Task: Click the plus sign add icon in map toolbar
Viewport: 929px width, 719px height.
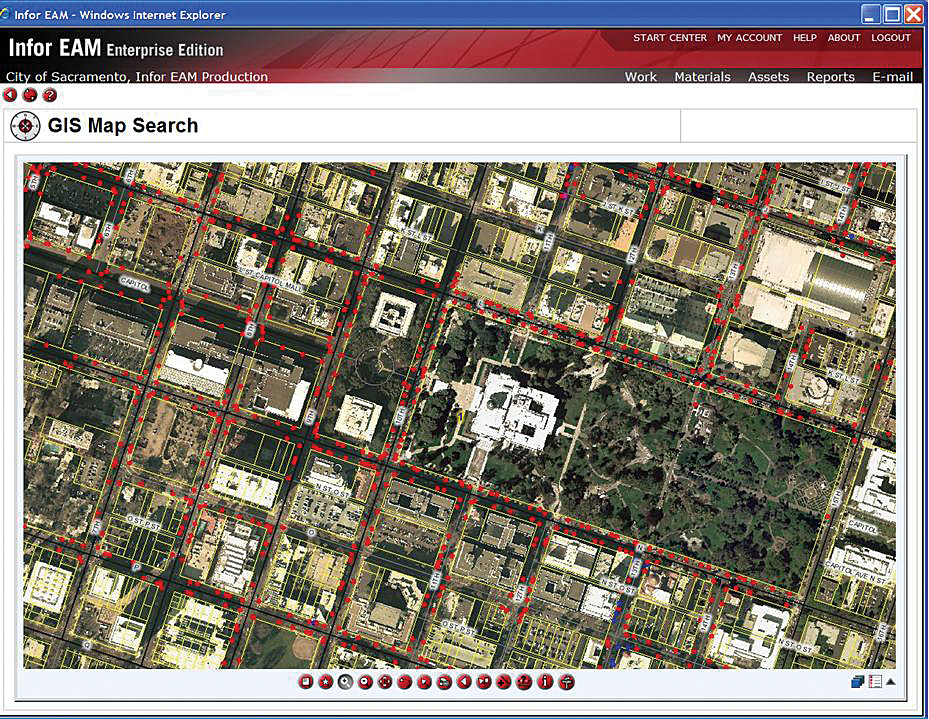Action: click(504, 682)
